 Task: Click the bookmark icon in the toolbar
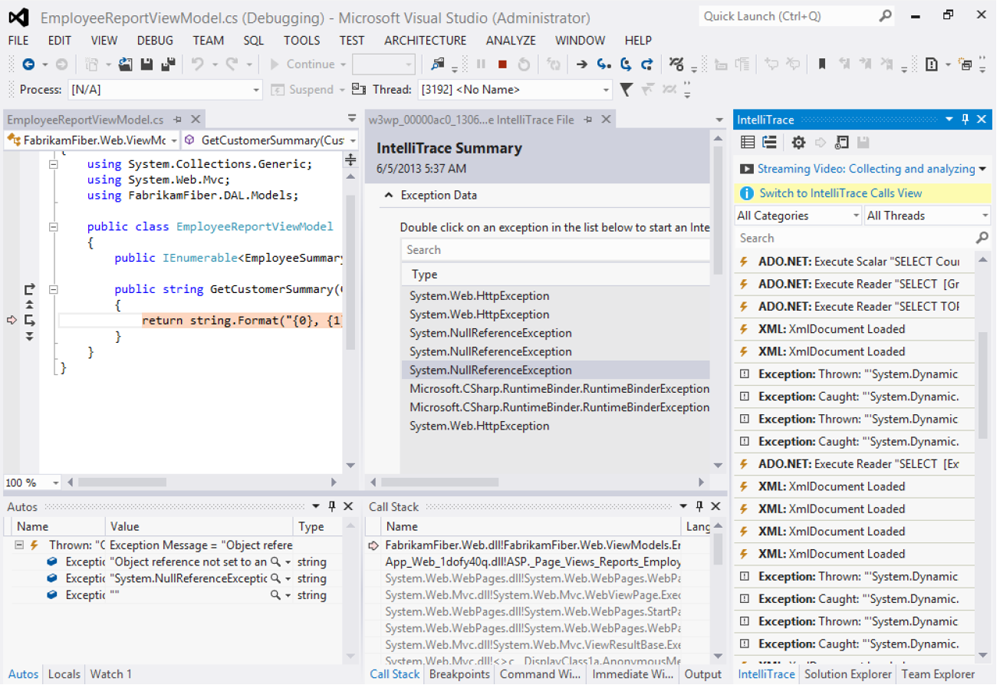coord(822,64)
